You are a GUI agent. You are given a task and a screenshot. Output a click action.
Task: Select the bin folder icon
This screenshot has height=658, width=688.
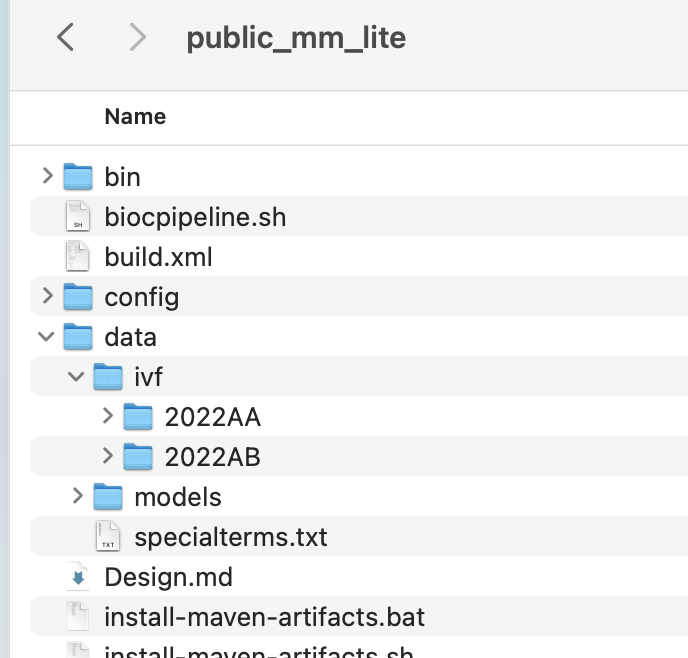[78, 176]
